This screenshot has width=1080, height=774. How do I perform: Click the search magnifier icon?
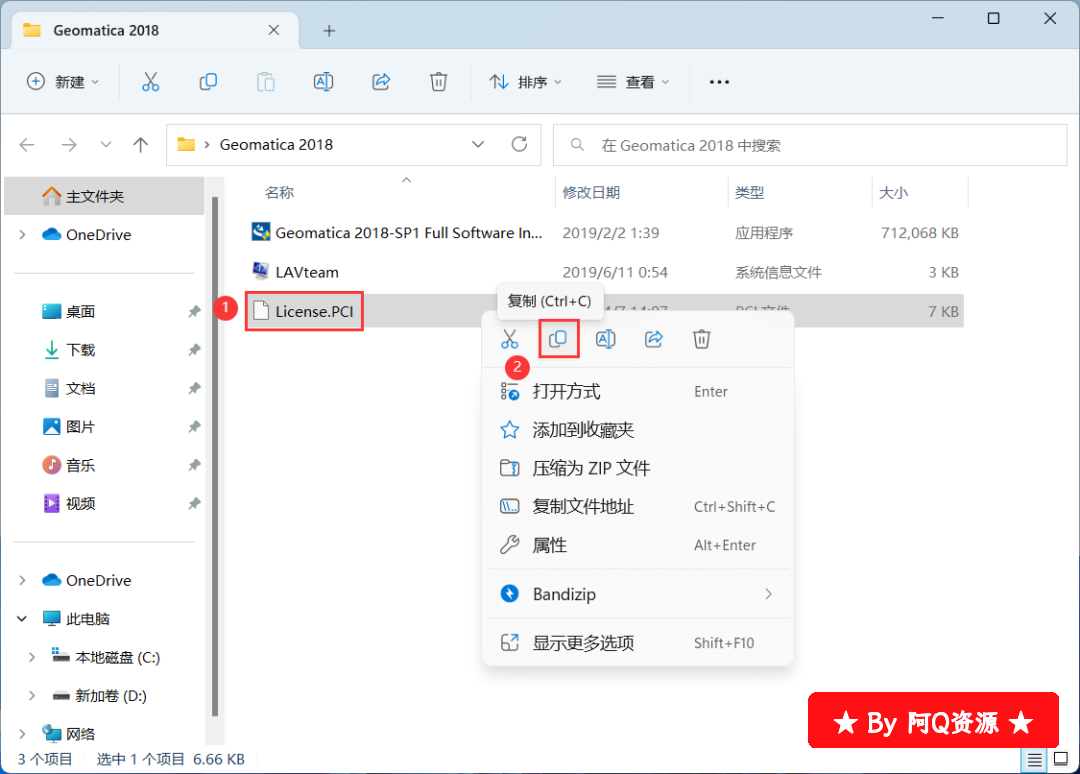click(577, 145)
